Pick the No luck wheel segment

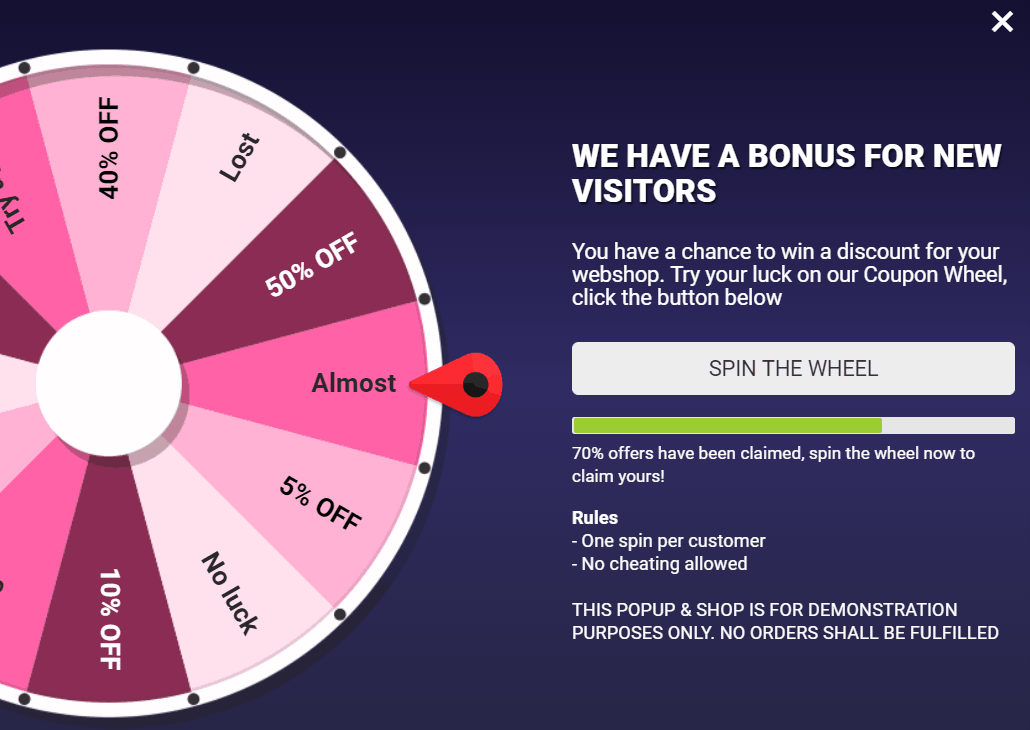point(230,592)
